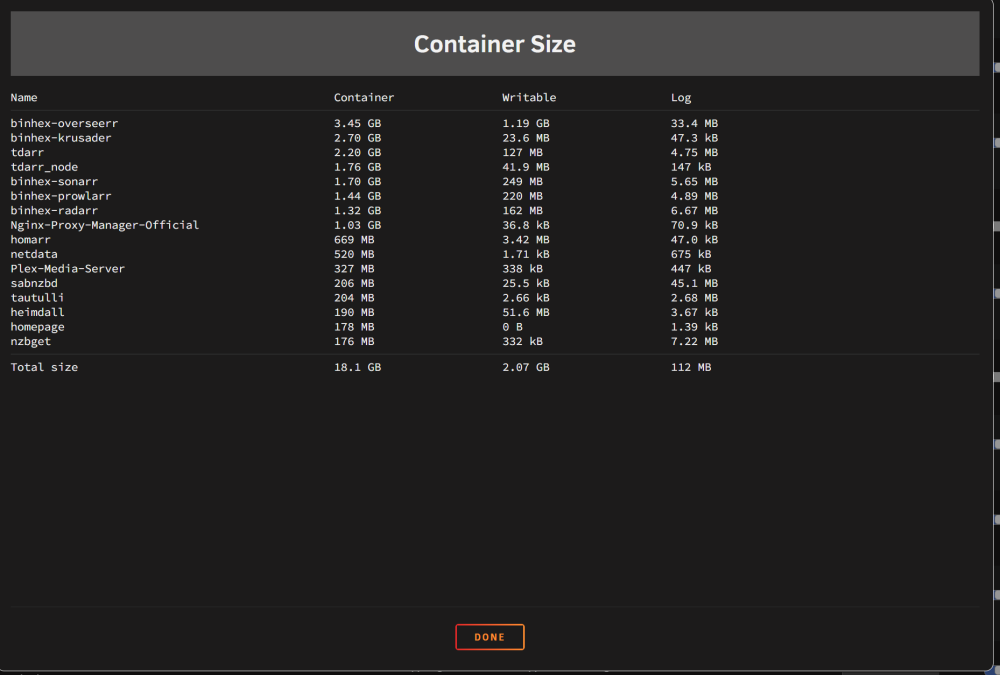Select Nginx-Proxy-Manager-Official name
The height and width of the screenshot is (675, 1000).
click(105, 225)
